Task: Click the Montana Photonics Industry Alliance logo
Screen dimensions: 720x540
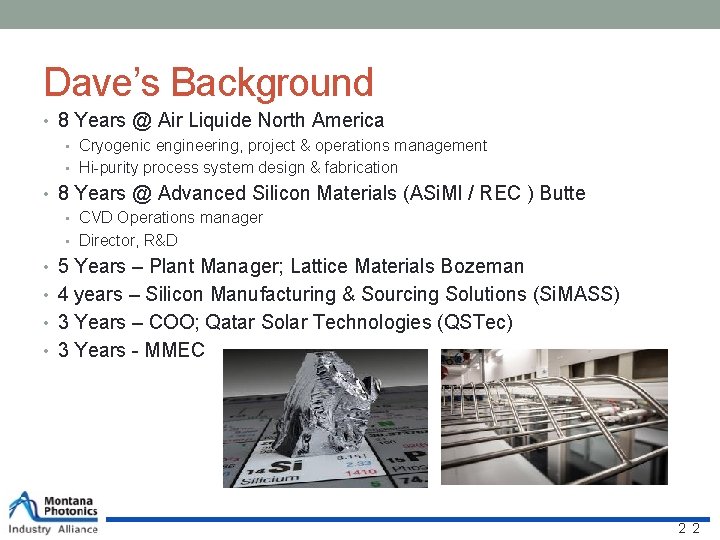Action: [x=53, y=513]
